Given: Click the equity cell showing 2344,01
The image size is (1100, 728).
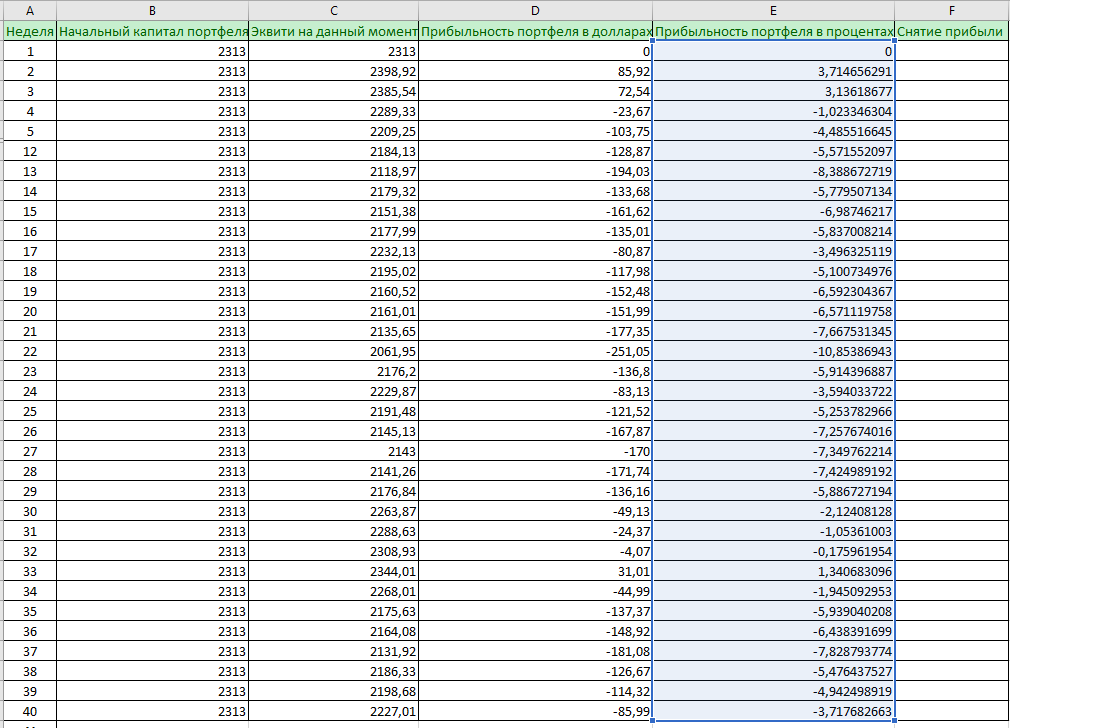Looking at the screenshot, I should pos(333,571).
